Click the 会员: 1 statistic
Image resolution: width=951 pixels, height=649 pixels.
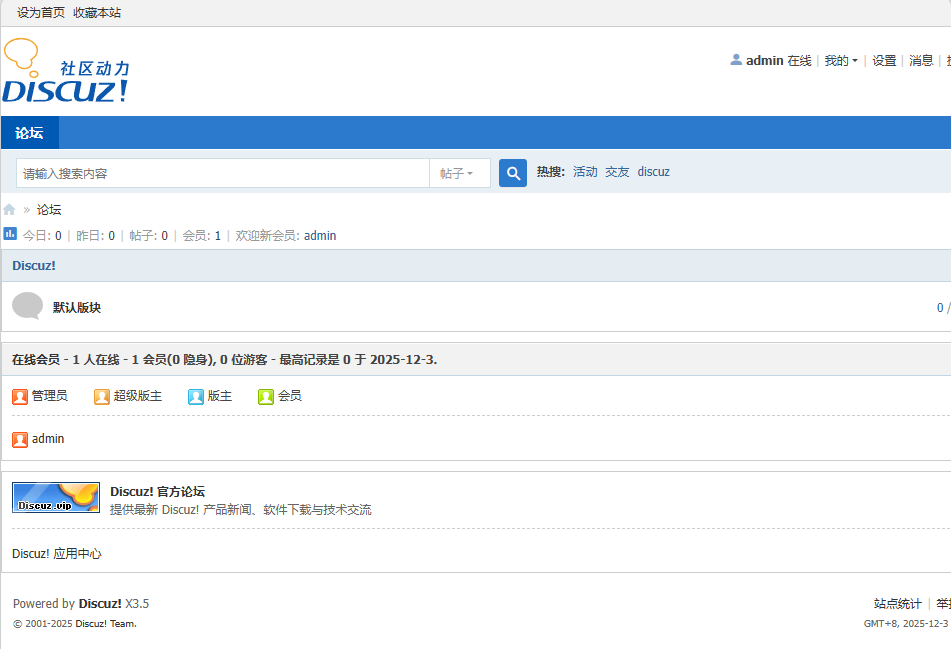pos(201,235)
